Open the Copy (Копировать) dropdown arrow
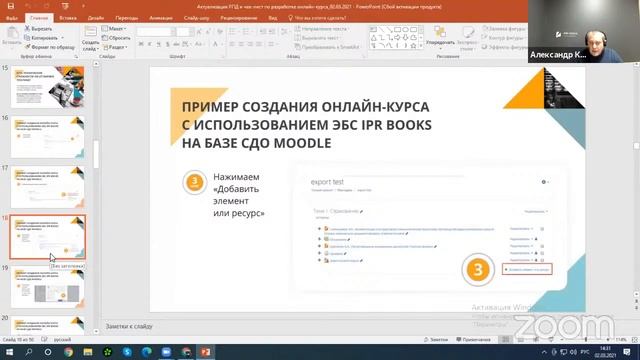The height and width of the screenshot is (360, 640). [x=62, y=38]
